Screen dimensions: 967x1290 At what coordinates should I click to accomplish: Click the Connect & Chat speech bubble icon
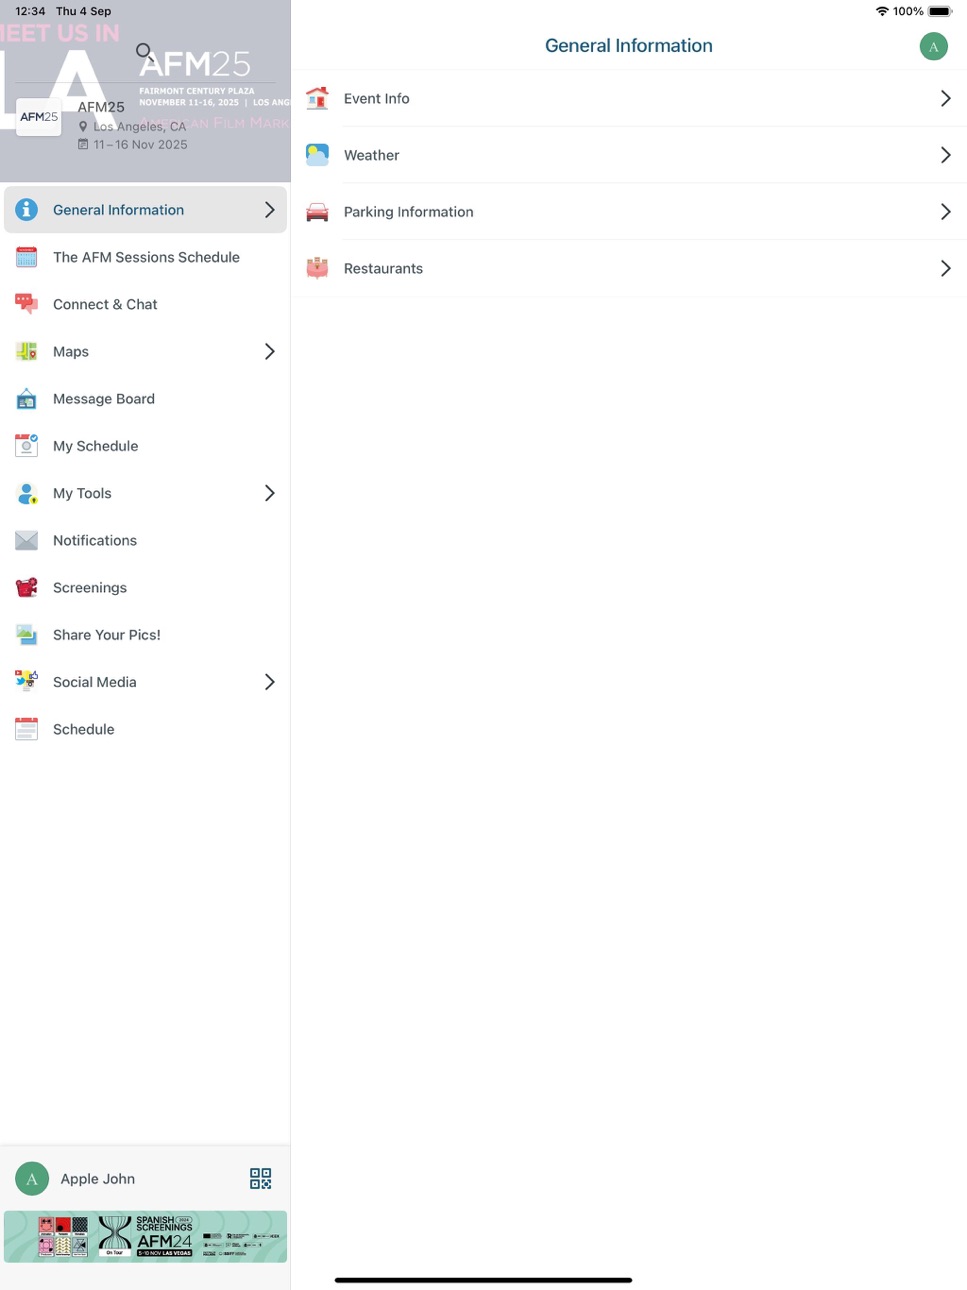pyautogui.click(x=27, y=304)
